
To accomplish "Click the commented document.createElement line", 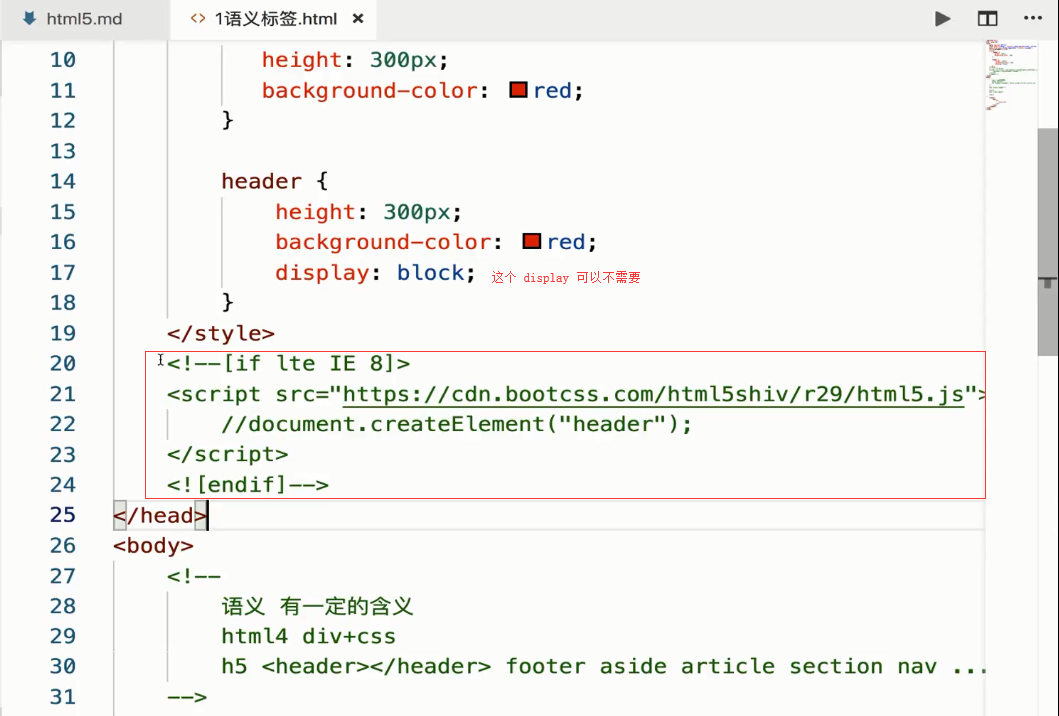I will click(x=457, y=424).
